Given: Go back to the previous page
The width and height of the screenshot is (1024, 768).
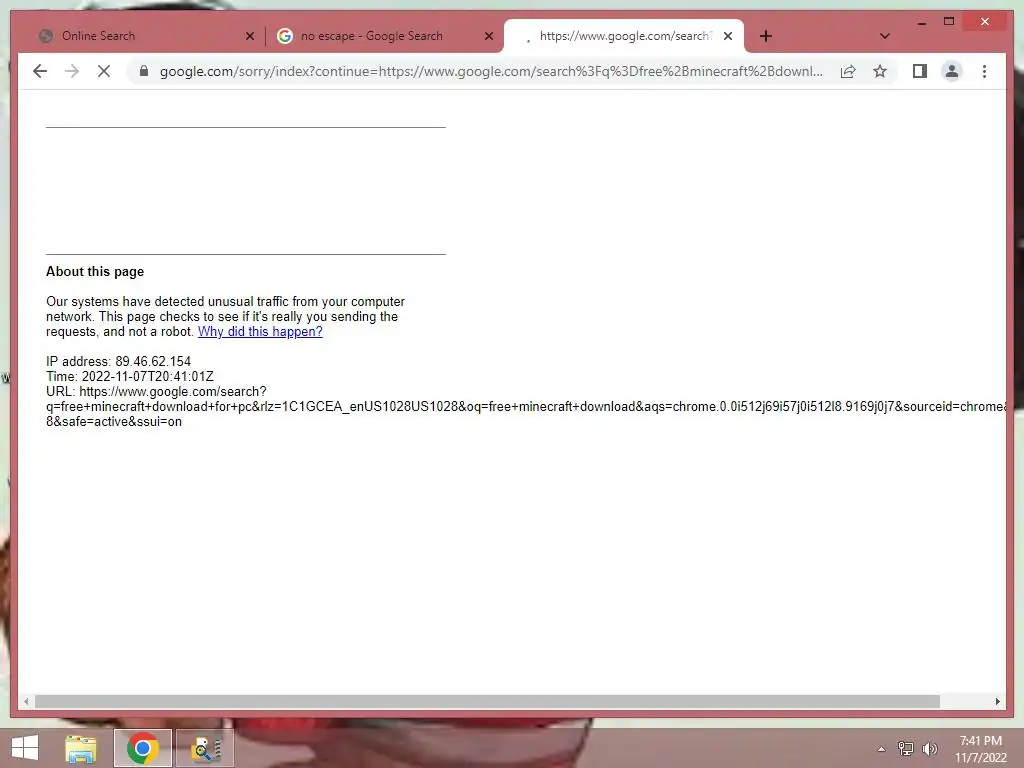Looking at the screenshot, I should coord(40,71).
